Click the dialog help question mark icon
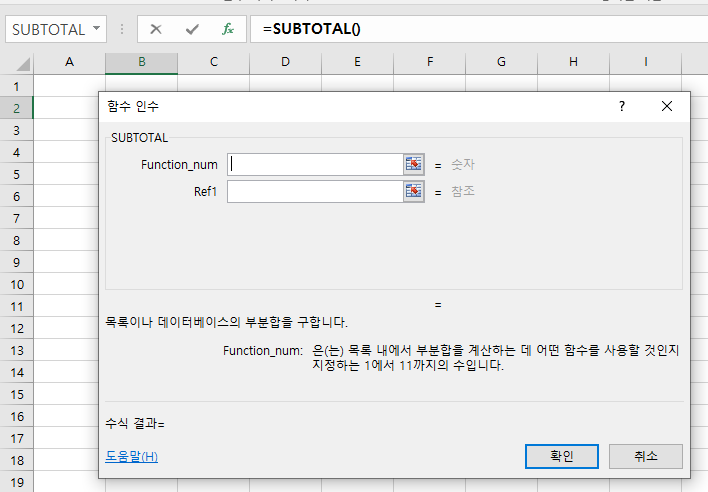 tap(621, 106)
